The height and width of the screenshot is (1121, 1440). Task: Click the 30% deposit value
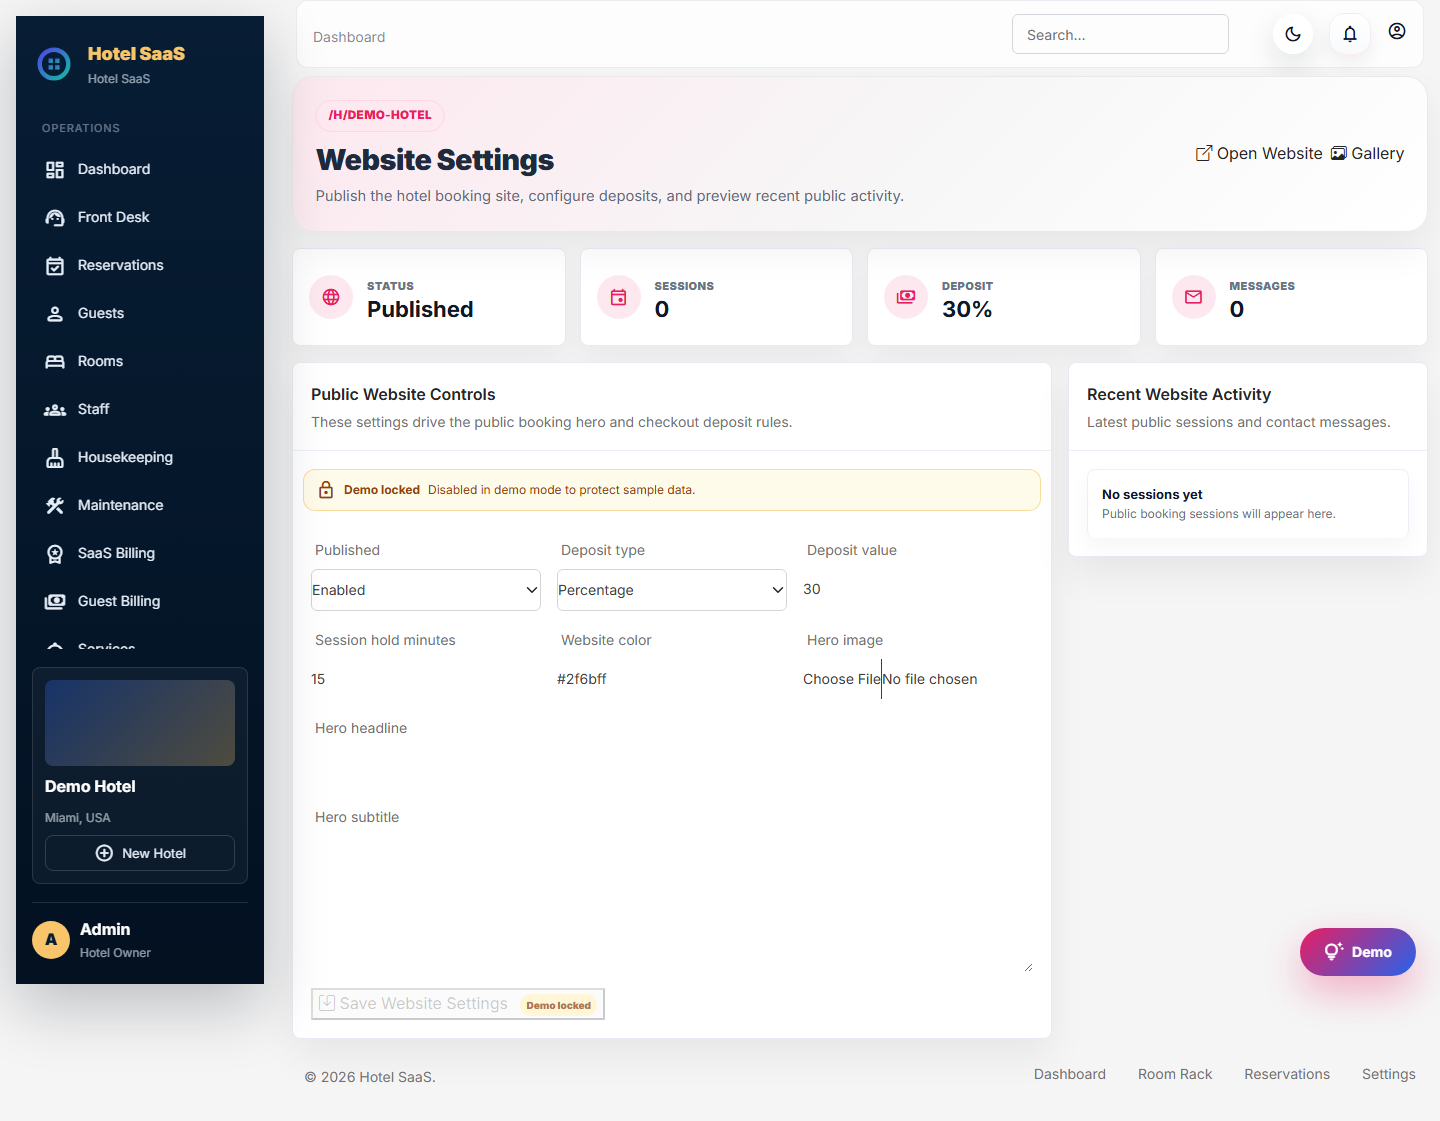(967, 310)
